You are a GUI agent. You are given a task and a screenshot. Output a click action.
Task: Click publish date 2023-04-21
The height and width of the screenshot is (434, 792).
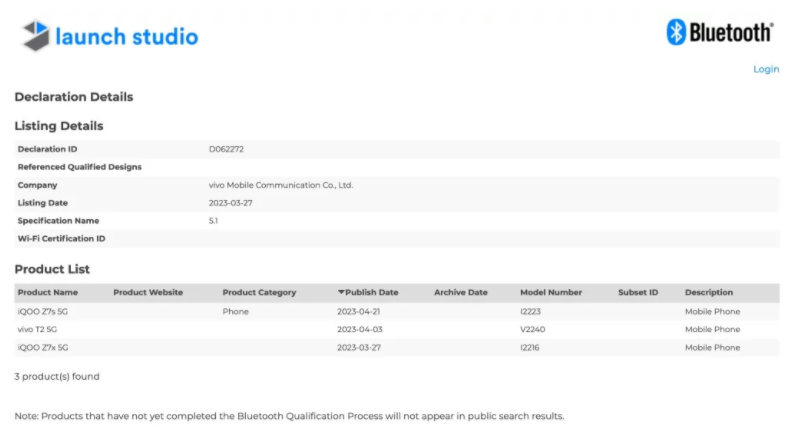[x=359, y=312]
